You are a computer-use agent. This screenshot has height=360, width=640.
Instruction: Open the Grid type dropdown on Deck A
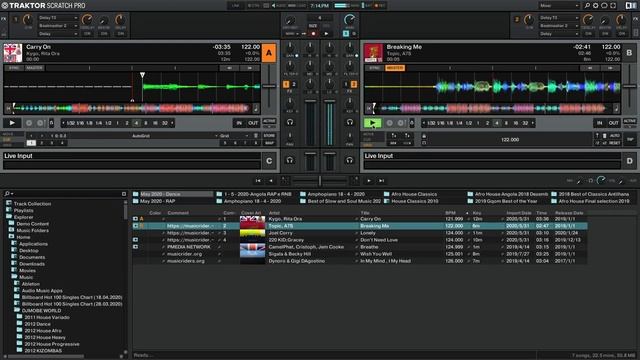(234, 136)
